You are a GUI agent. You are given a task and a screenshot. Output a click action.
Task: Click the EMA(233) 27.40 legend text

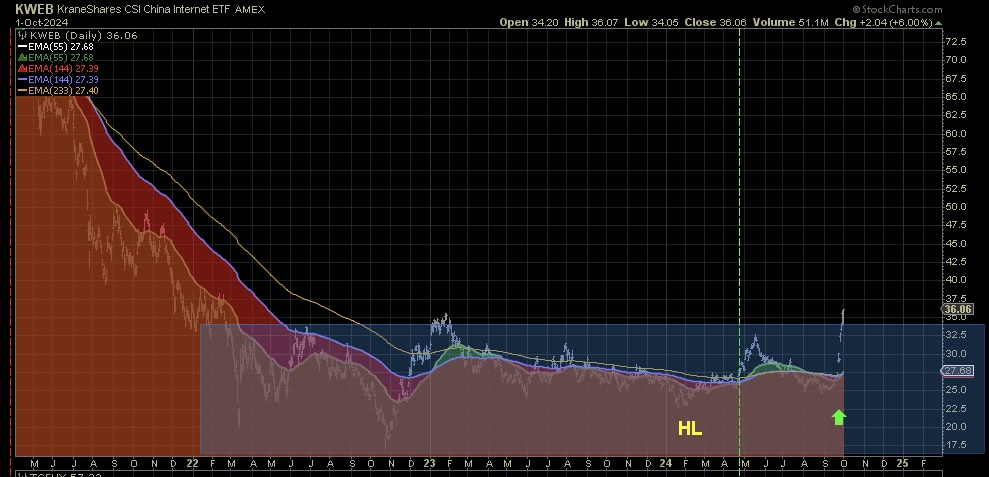pyautogui.click(x=63, y=91)
